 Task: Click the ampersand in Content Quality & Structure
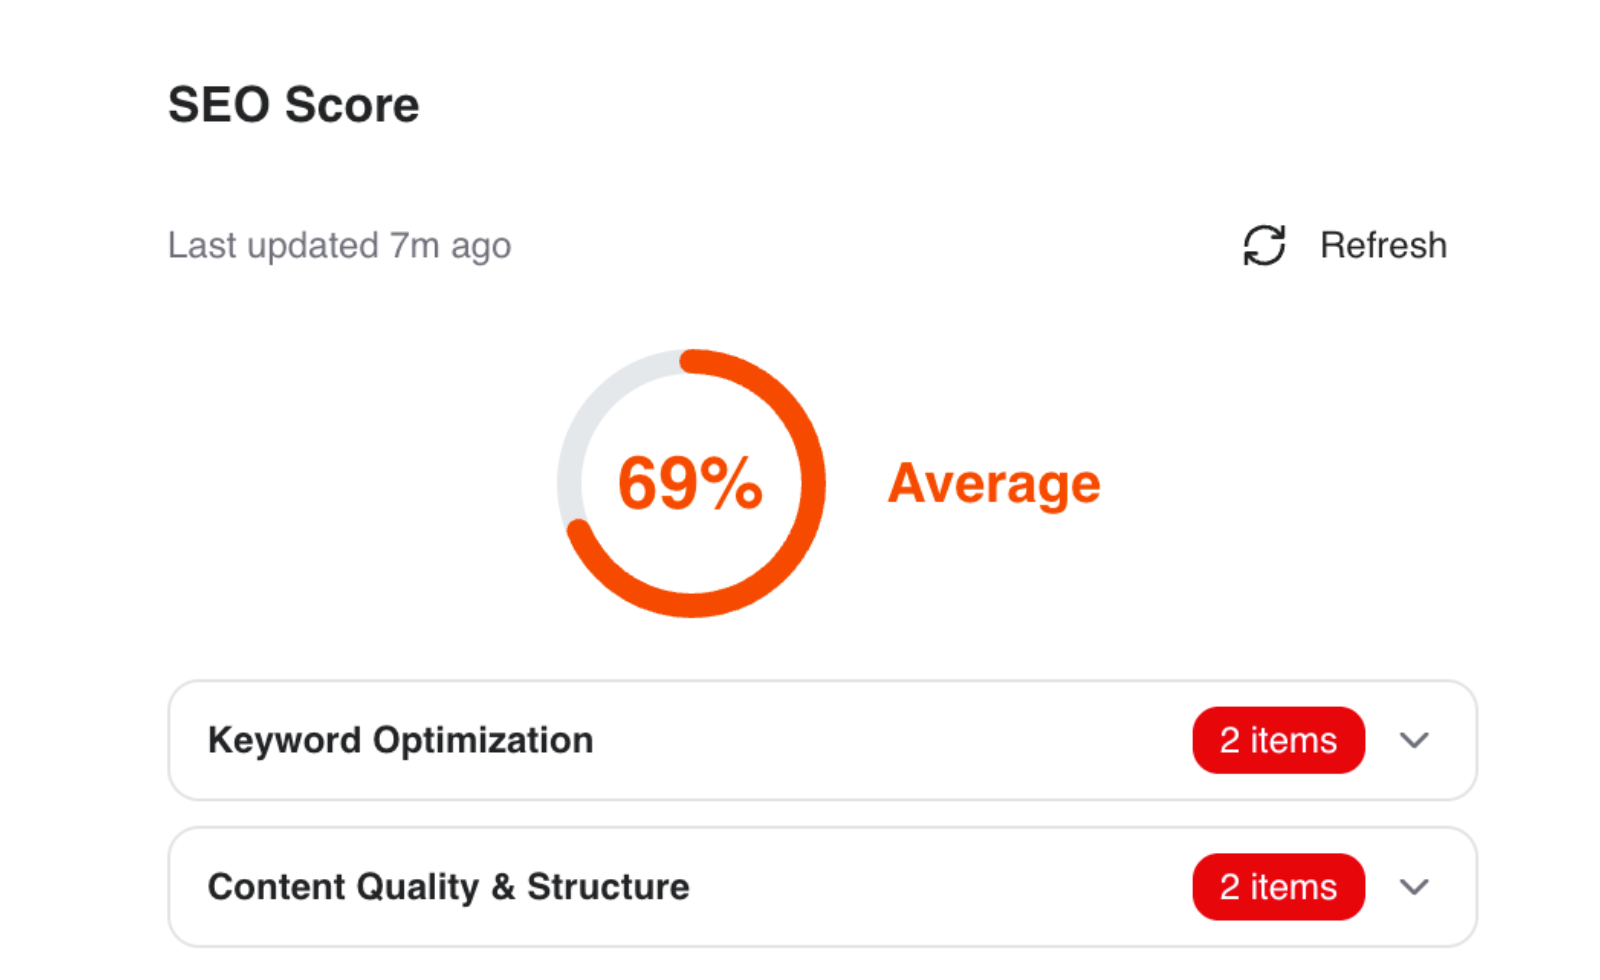click(x=503, y=887)
